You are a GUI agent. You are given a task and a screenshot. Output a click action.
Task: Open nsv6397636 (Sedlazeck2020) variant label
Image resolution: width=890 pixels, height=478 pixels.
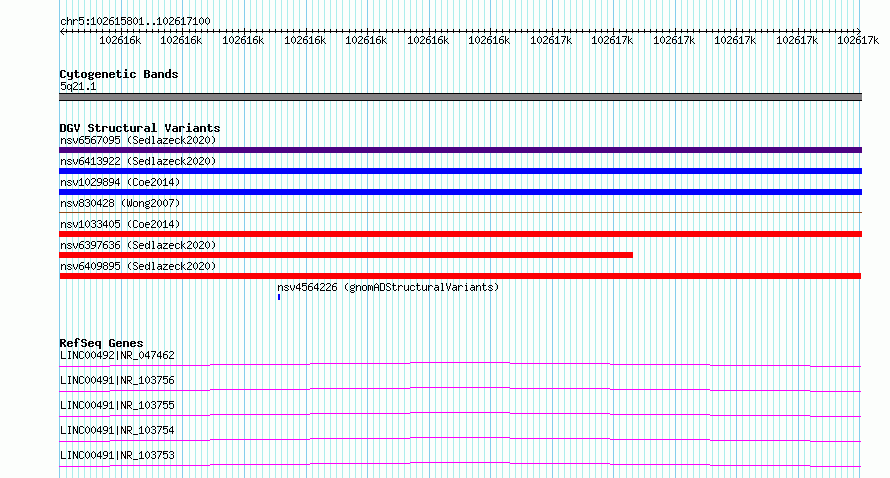138,245
